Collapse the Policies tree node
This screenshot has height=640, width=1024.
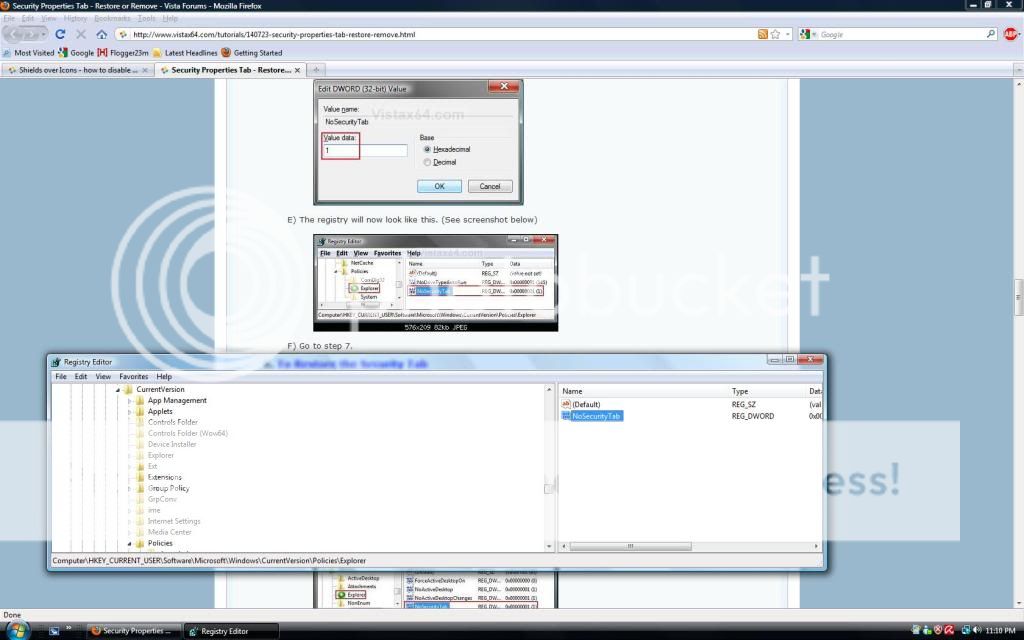[x=129, y=543]
